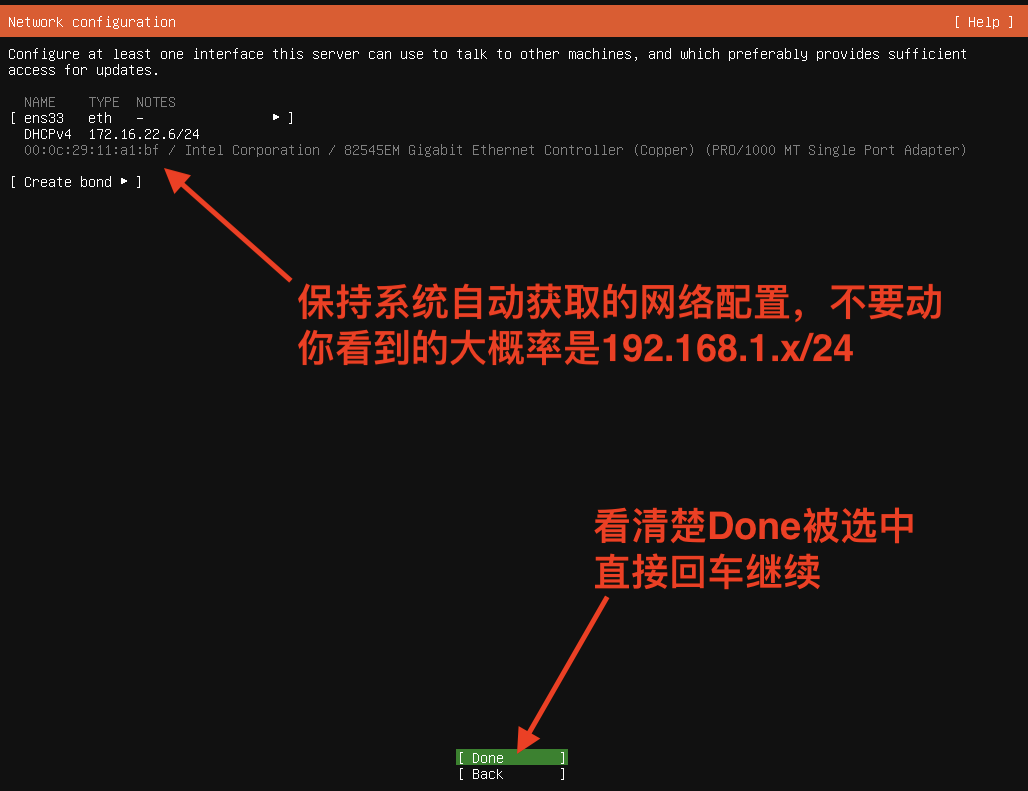1028x791 pixels.
Task: Click the eth type value
Action: coord(100,118)
